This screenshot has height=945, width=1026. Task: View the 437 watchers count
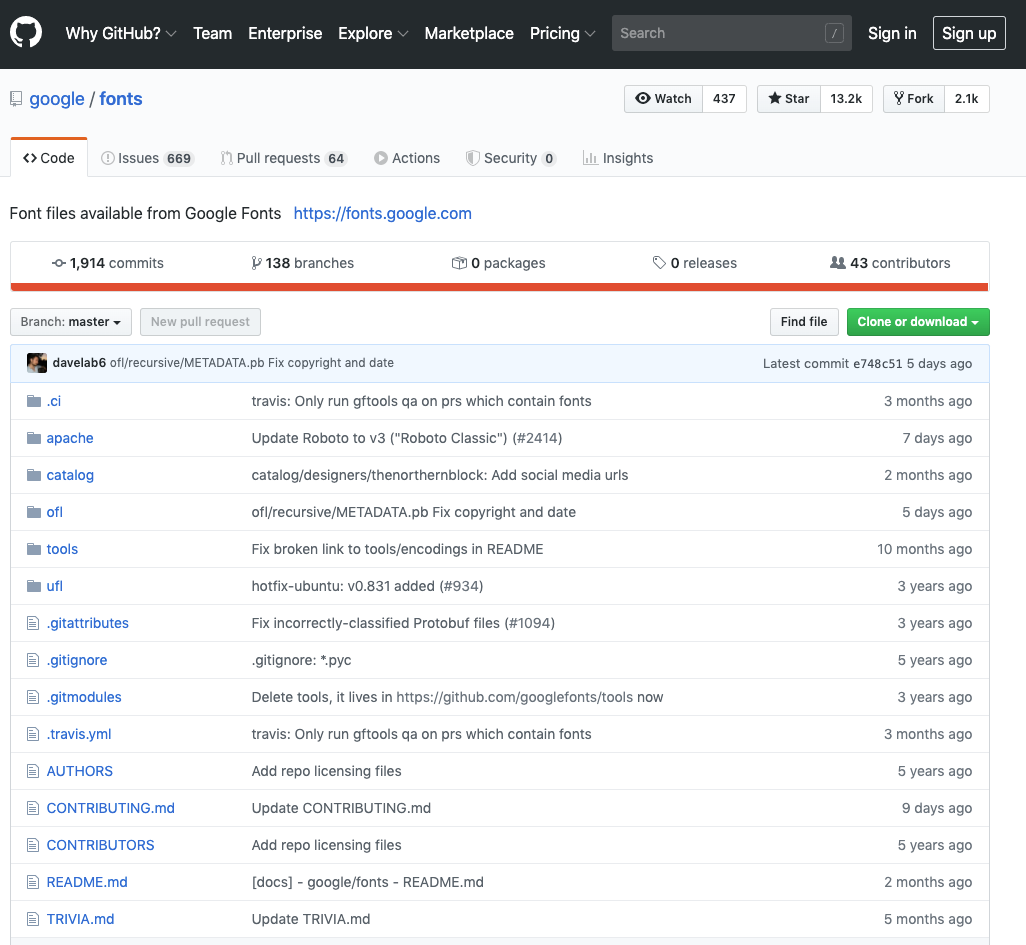coord(724,99)
